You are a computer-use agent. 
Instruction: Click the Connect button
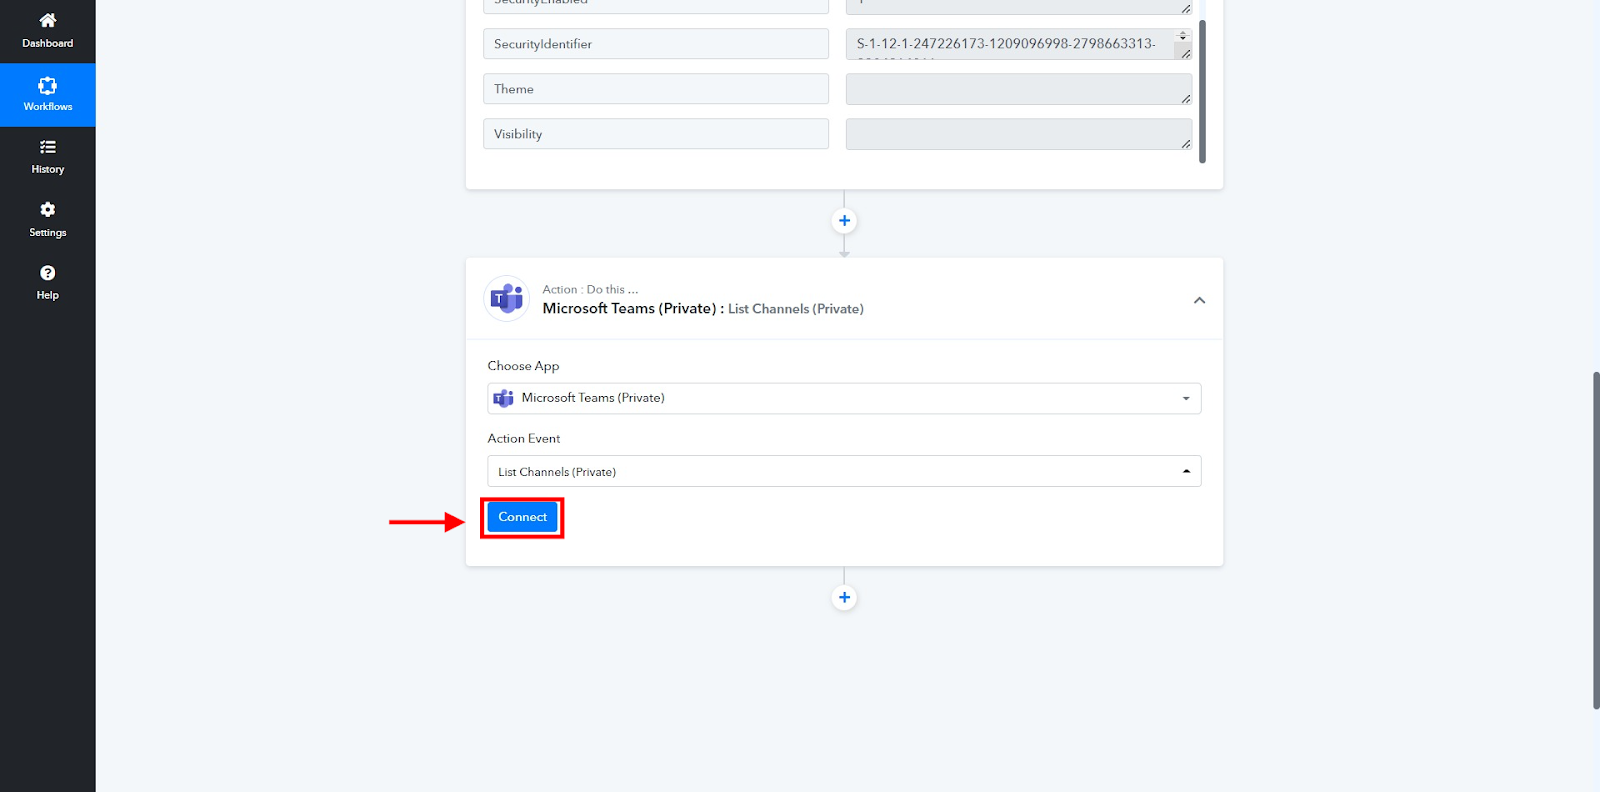pos(522,517)
